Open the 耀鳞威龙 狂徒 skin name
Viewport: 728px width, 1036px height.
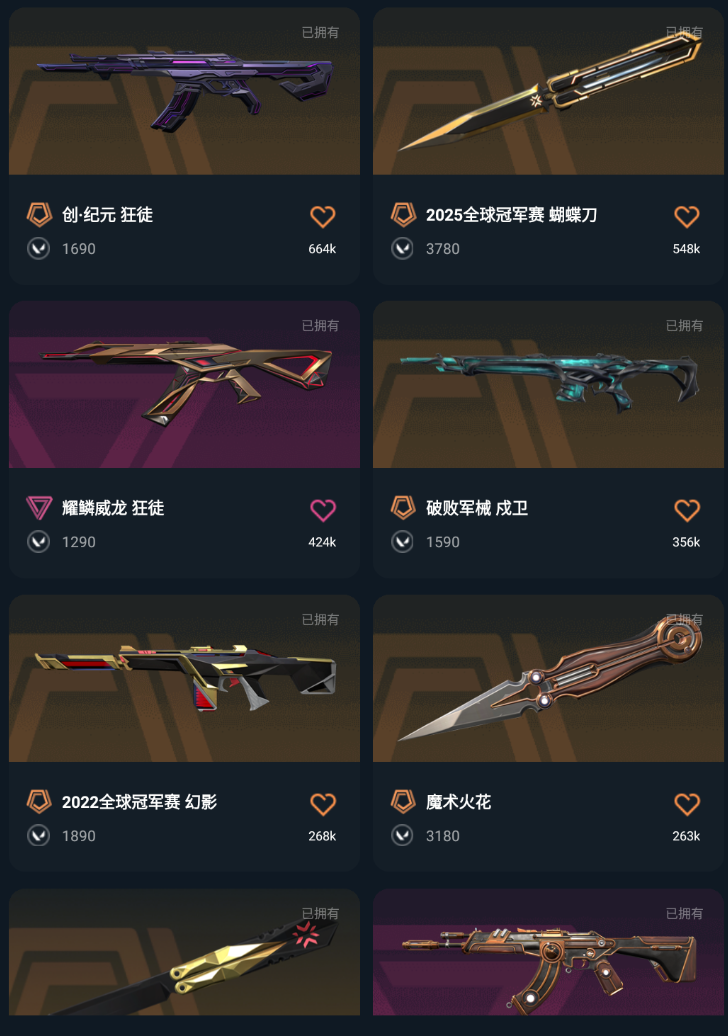pos(113,508)
